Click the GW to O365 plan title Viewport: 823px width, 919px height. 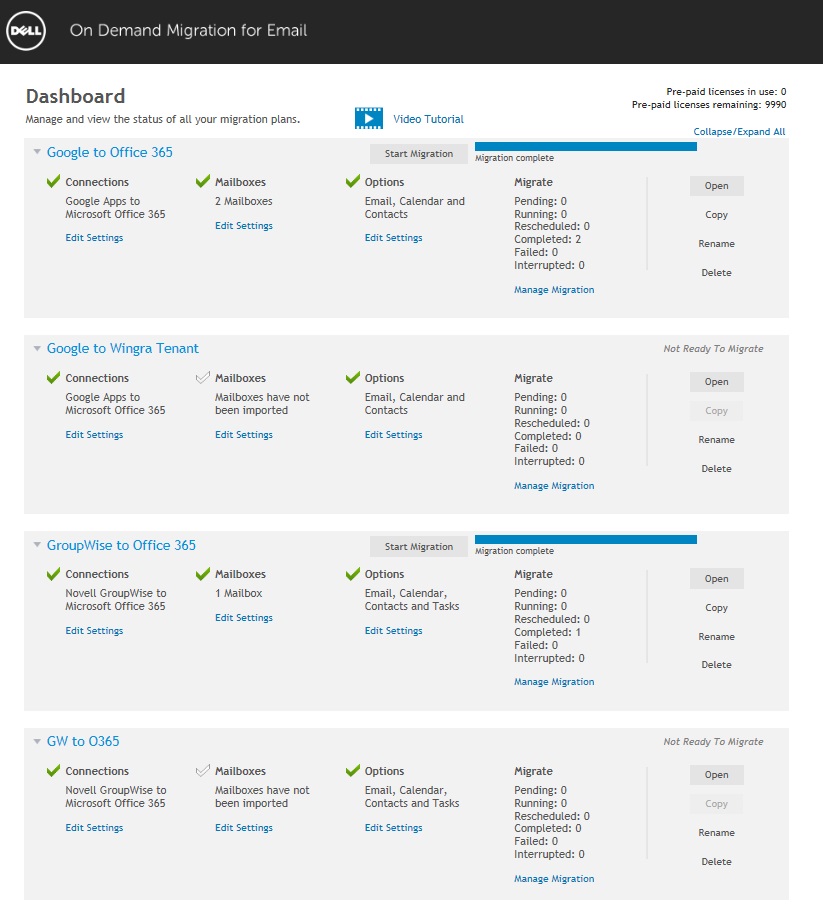tap(83, 741)
